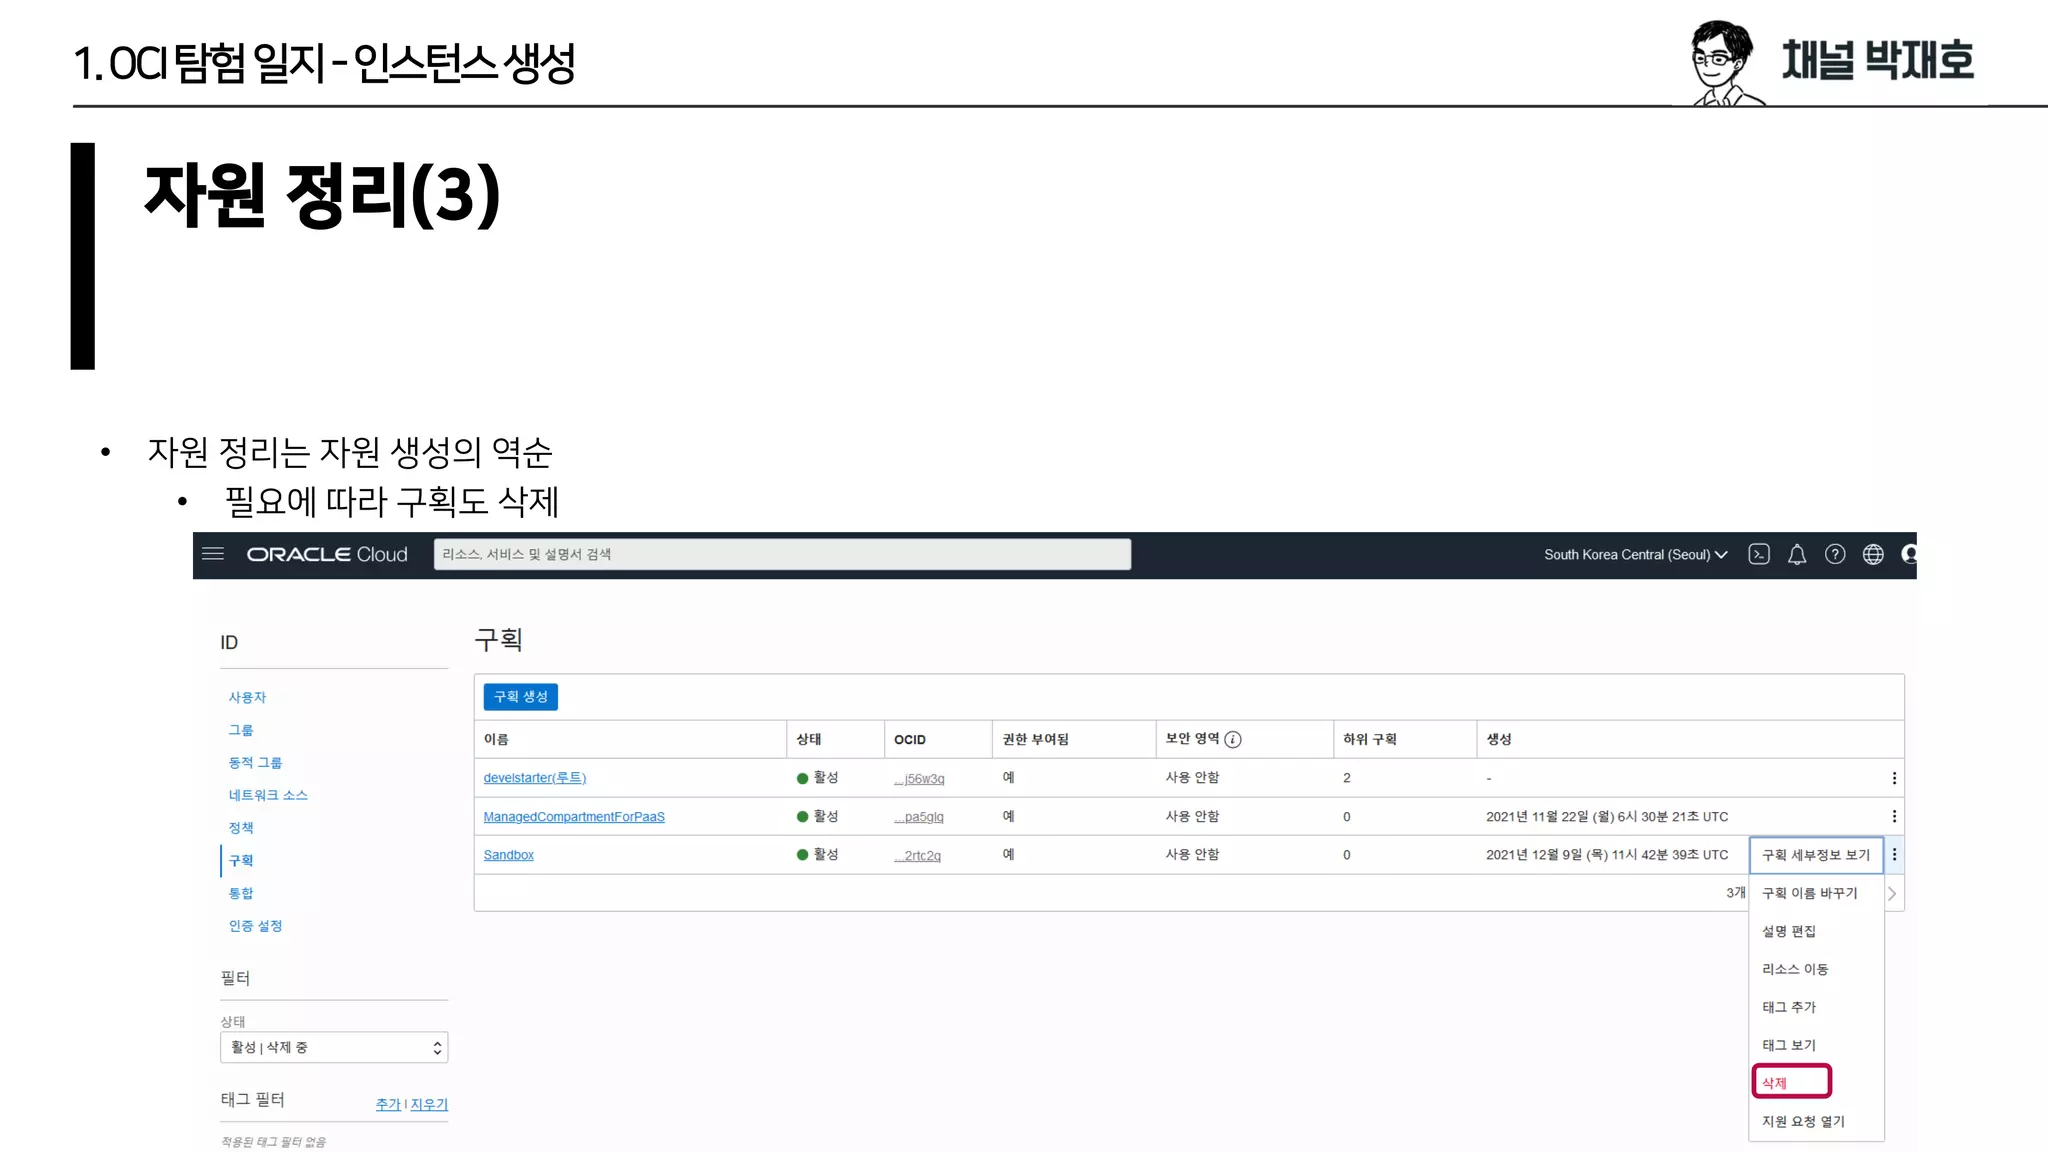
Task: Go to next page arrow in table footer
Action: point(1892,893)
